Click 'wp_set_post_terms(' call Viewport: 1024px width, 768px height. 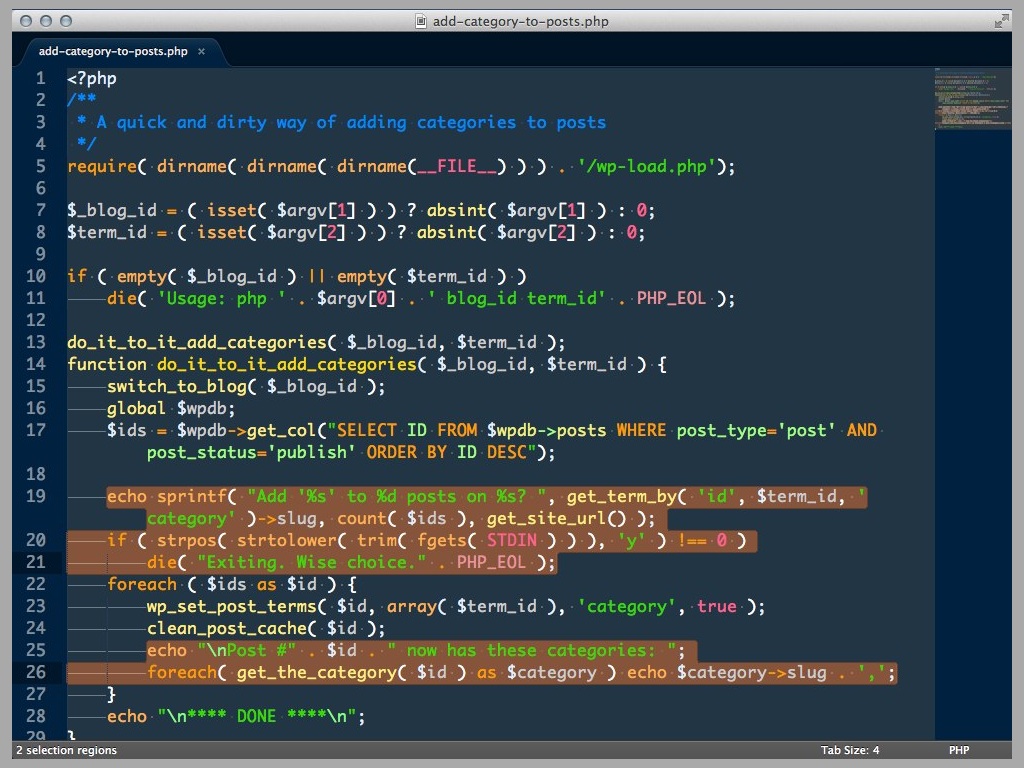coord(236,606)
